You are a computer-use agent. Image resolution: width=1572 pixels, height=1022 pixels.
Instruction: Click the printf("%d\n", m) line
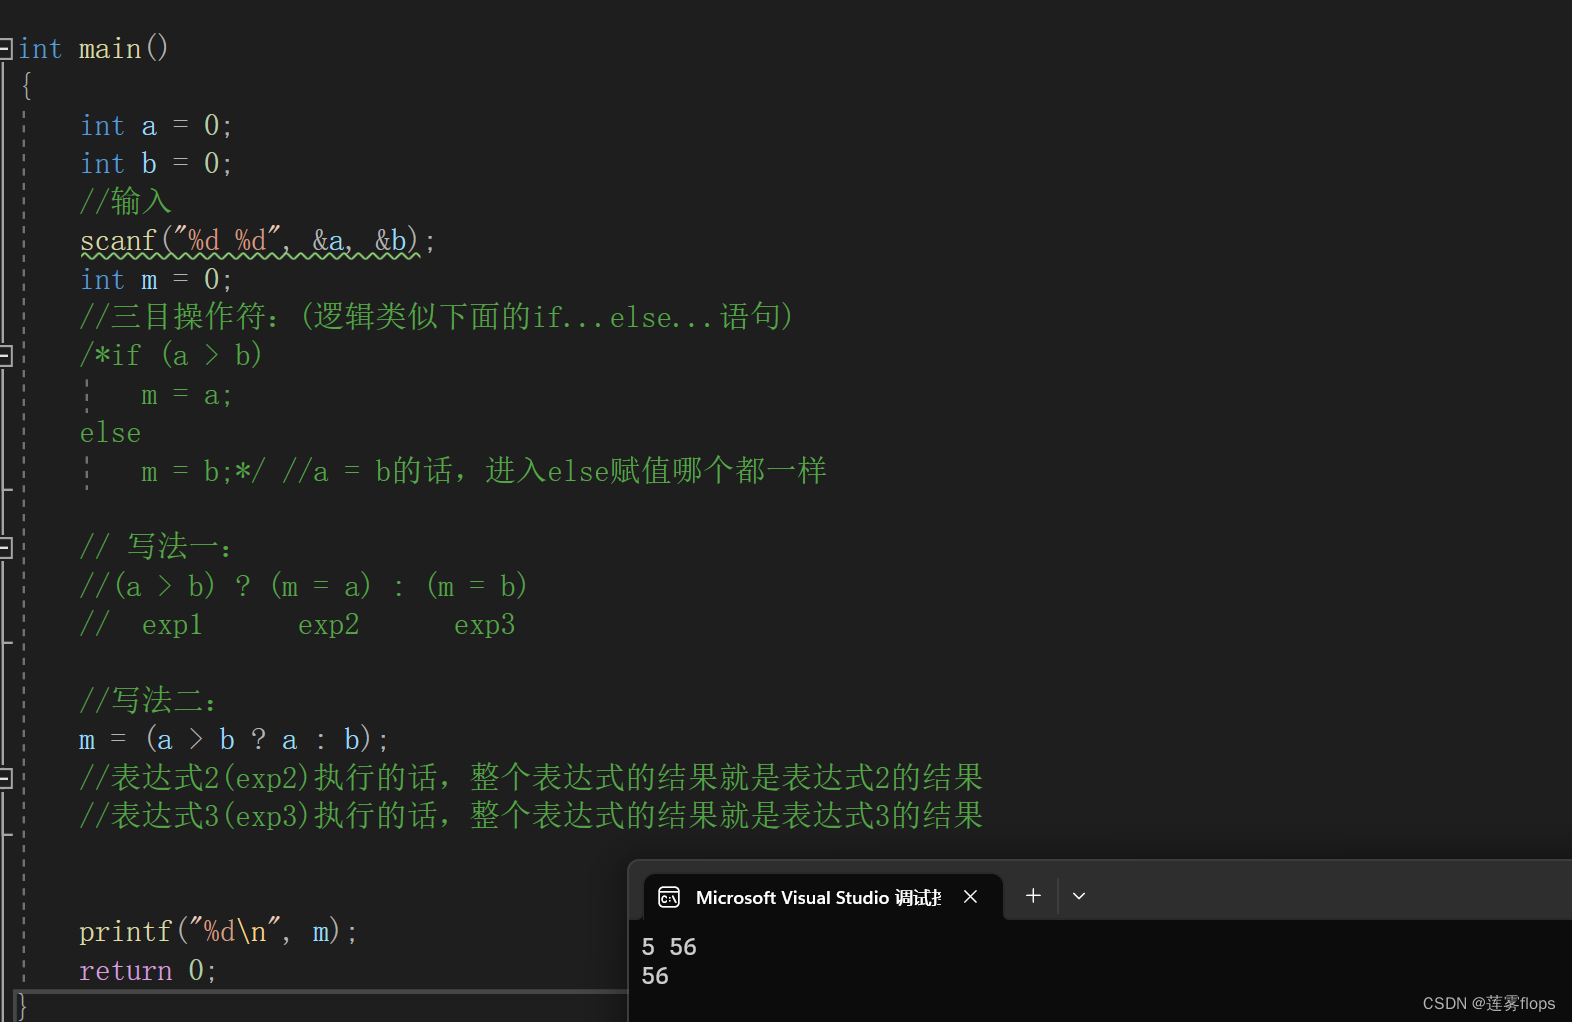[x=218, y=932]
